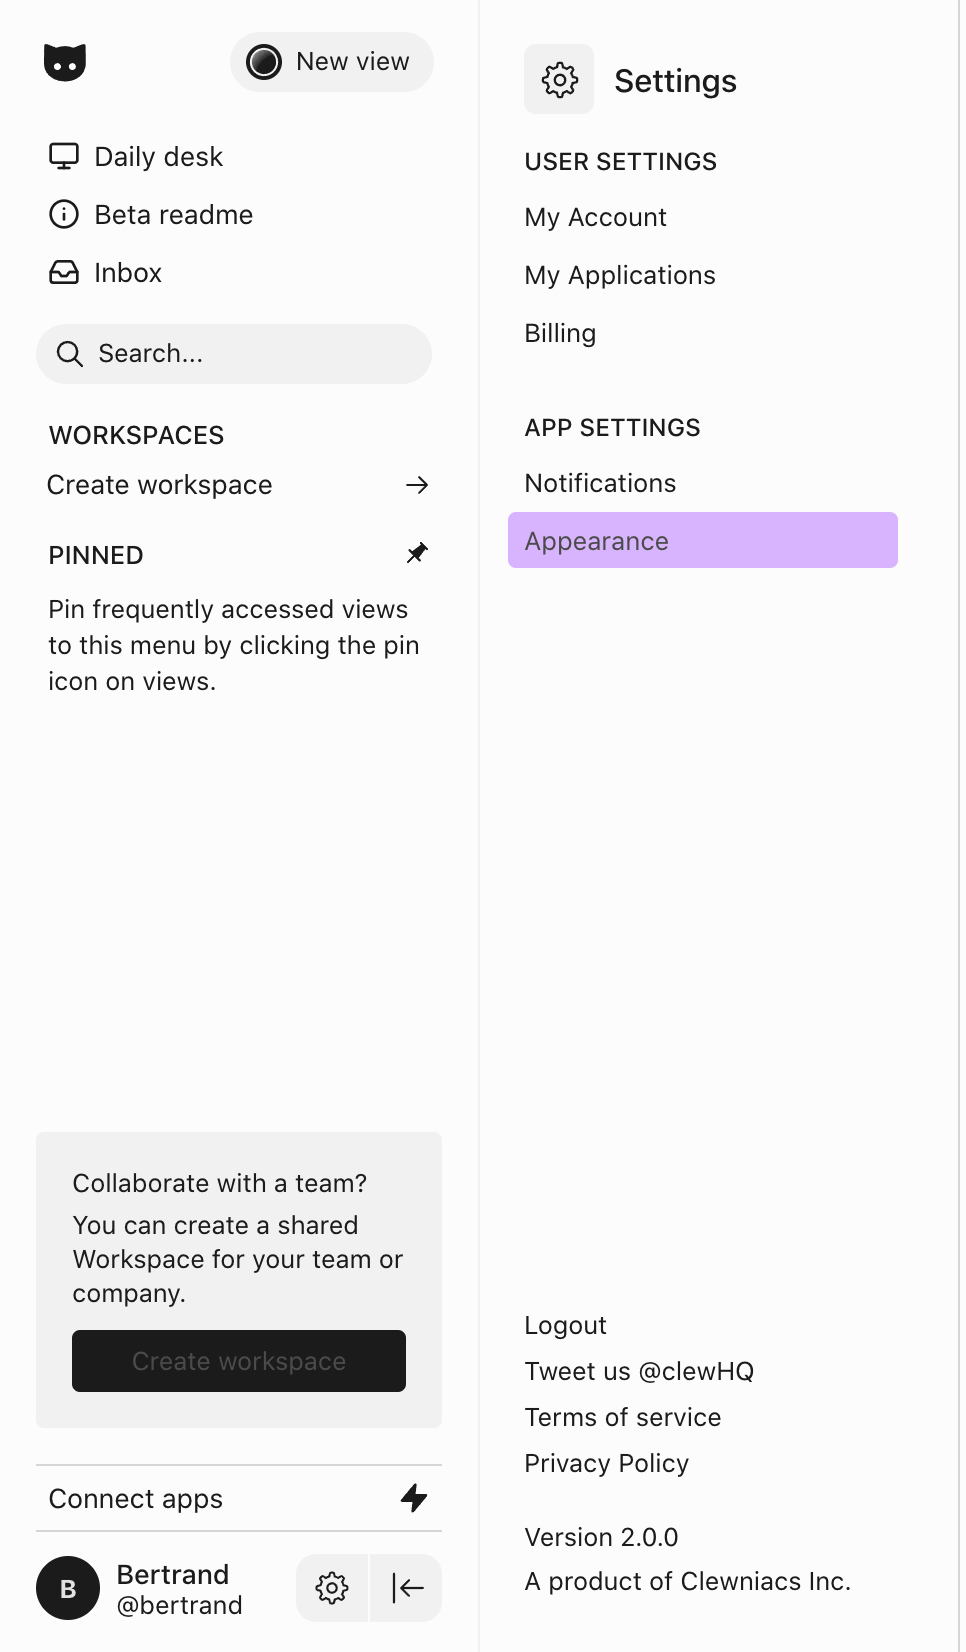
Task: Click the Daily desk monitor icon
Action: (x=63, y=156)
